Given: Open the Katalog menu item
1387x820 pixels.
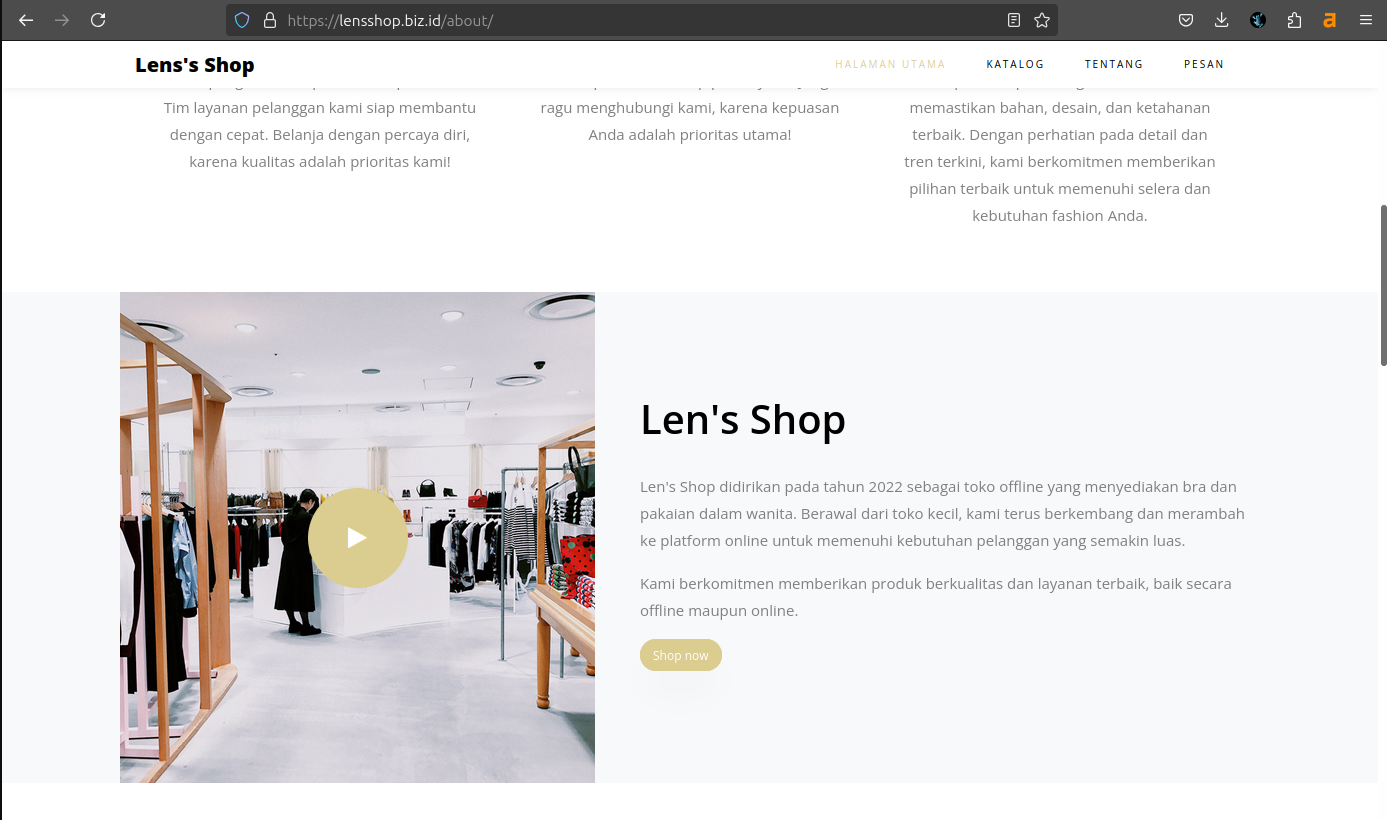Looking at the screenshot, I should [1015, 64].
